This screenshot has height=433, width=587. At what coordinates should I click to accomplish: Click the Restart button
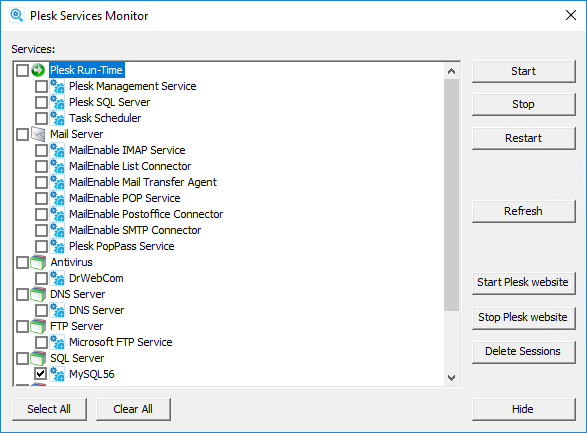(523, 138)
